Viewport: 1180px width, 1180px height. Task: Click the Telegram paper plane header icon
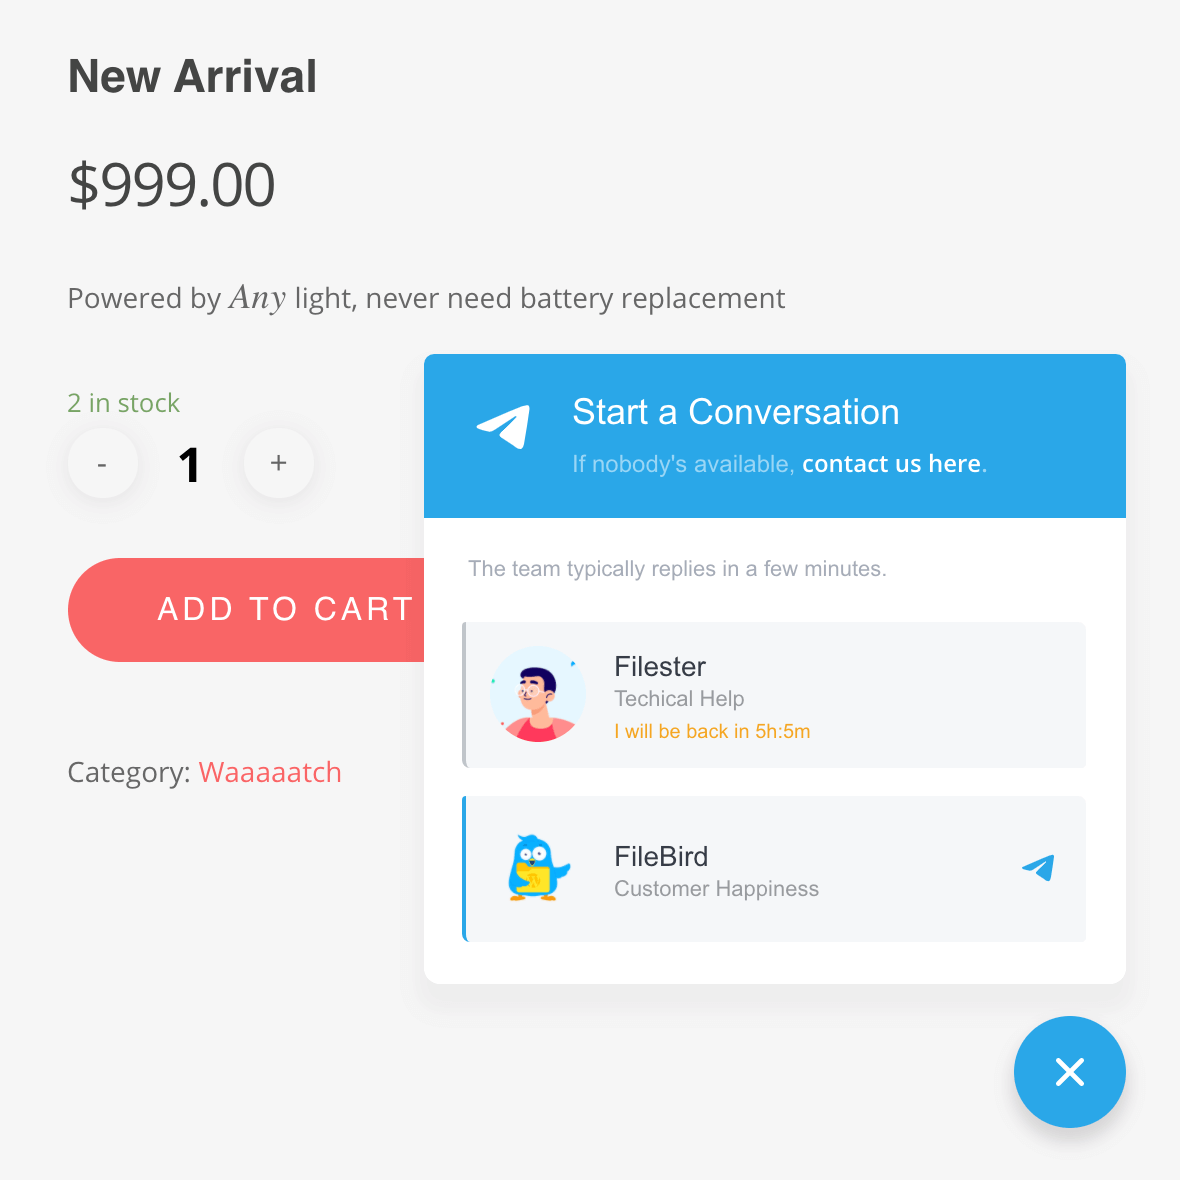tap(503, 426)
